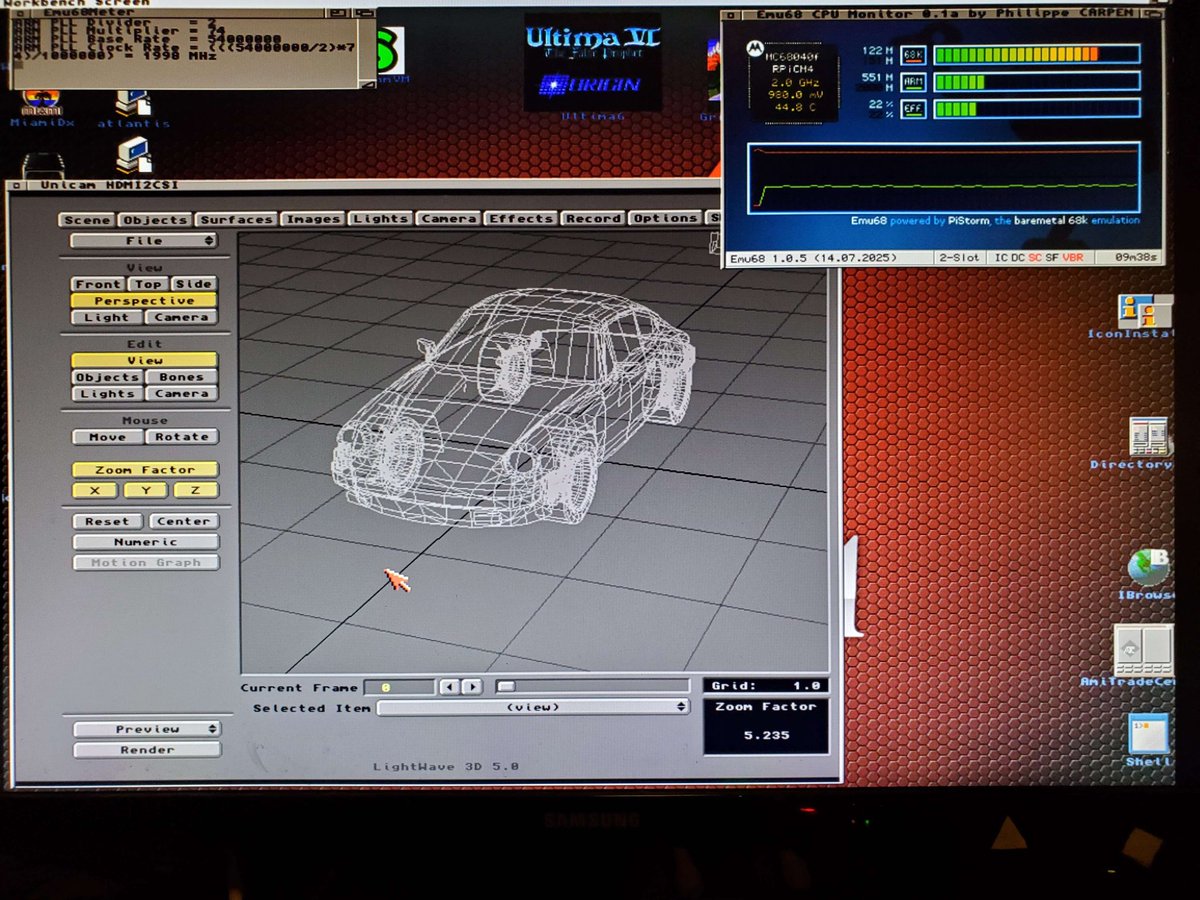Click the Zoom Factor value 5.235
Image resolution: width=1200 pixels, height=900 pixels.
(766, 735)
